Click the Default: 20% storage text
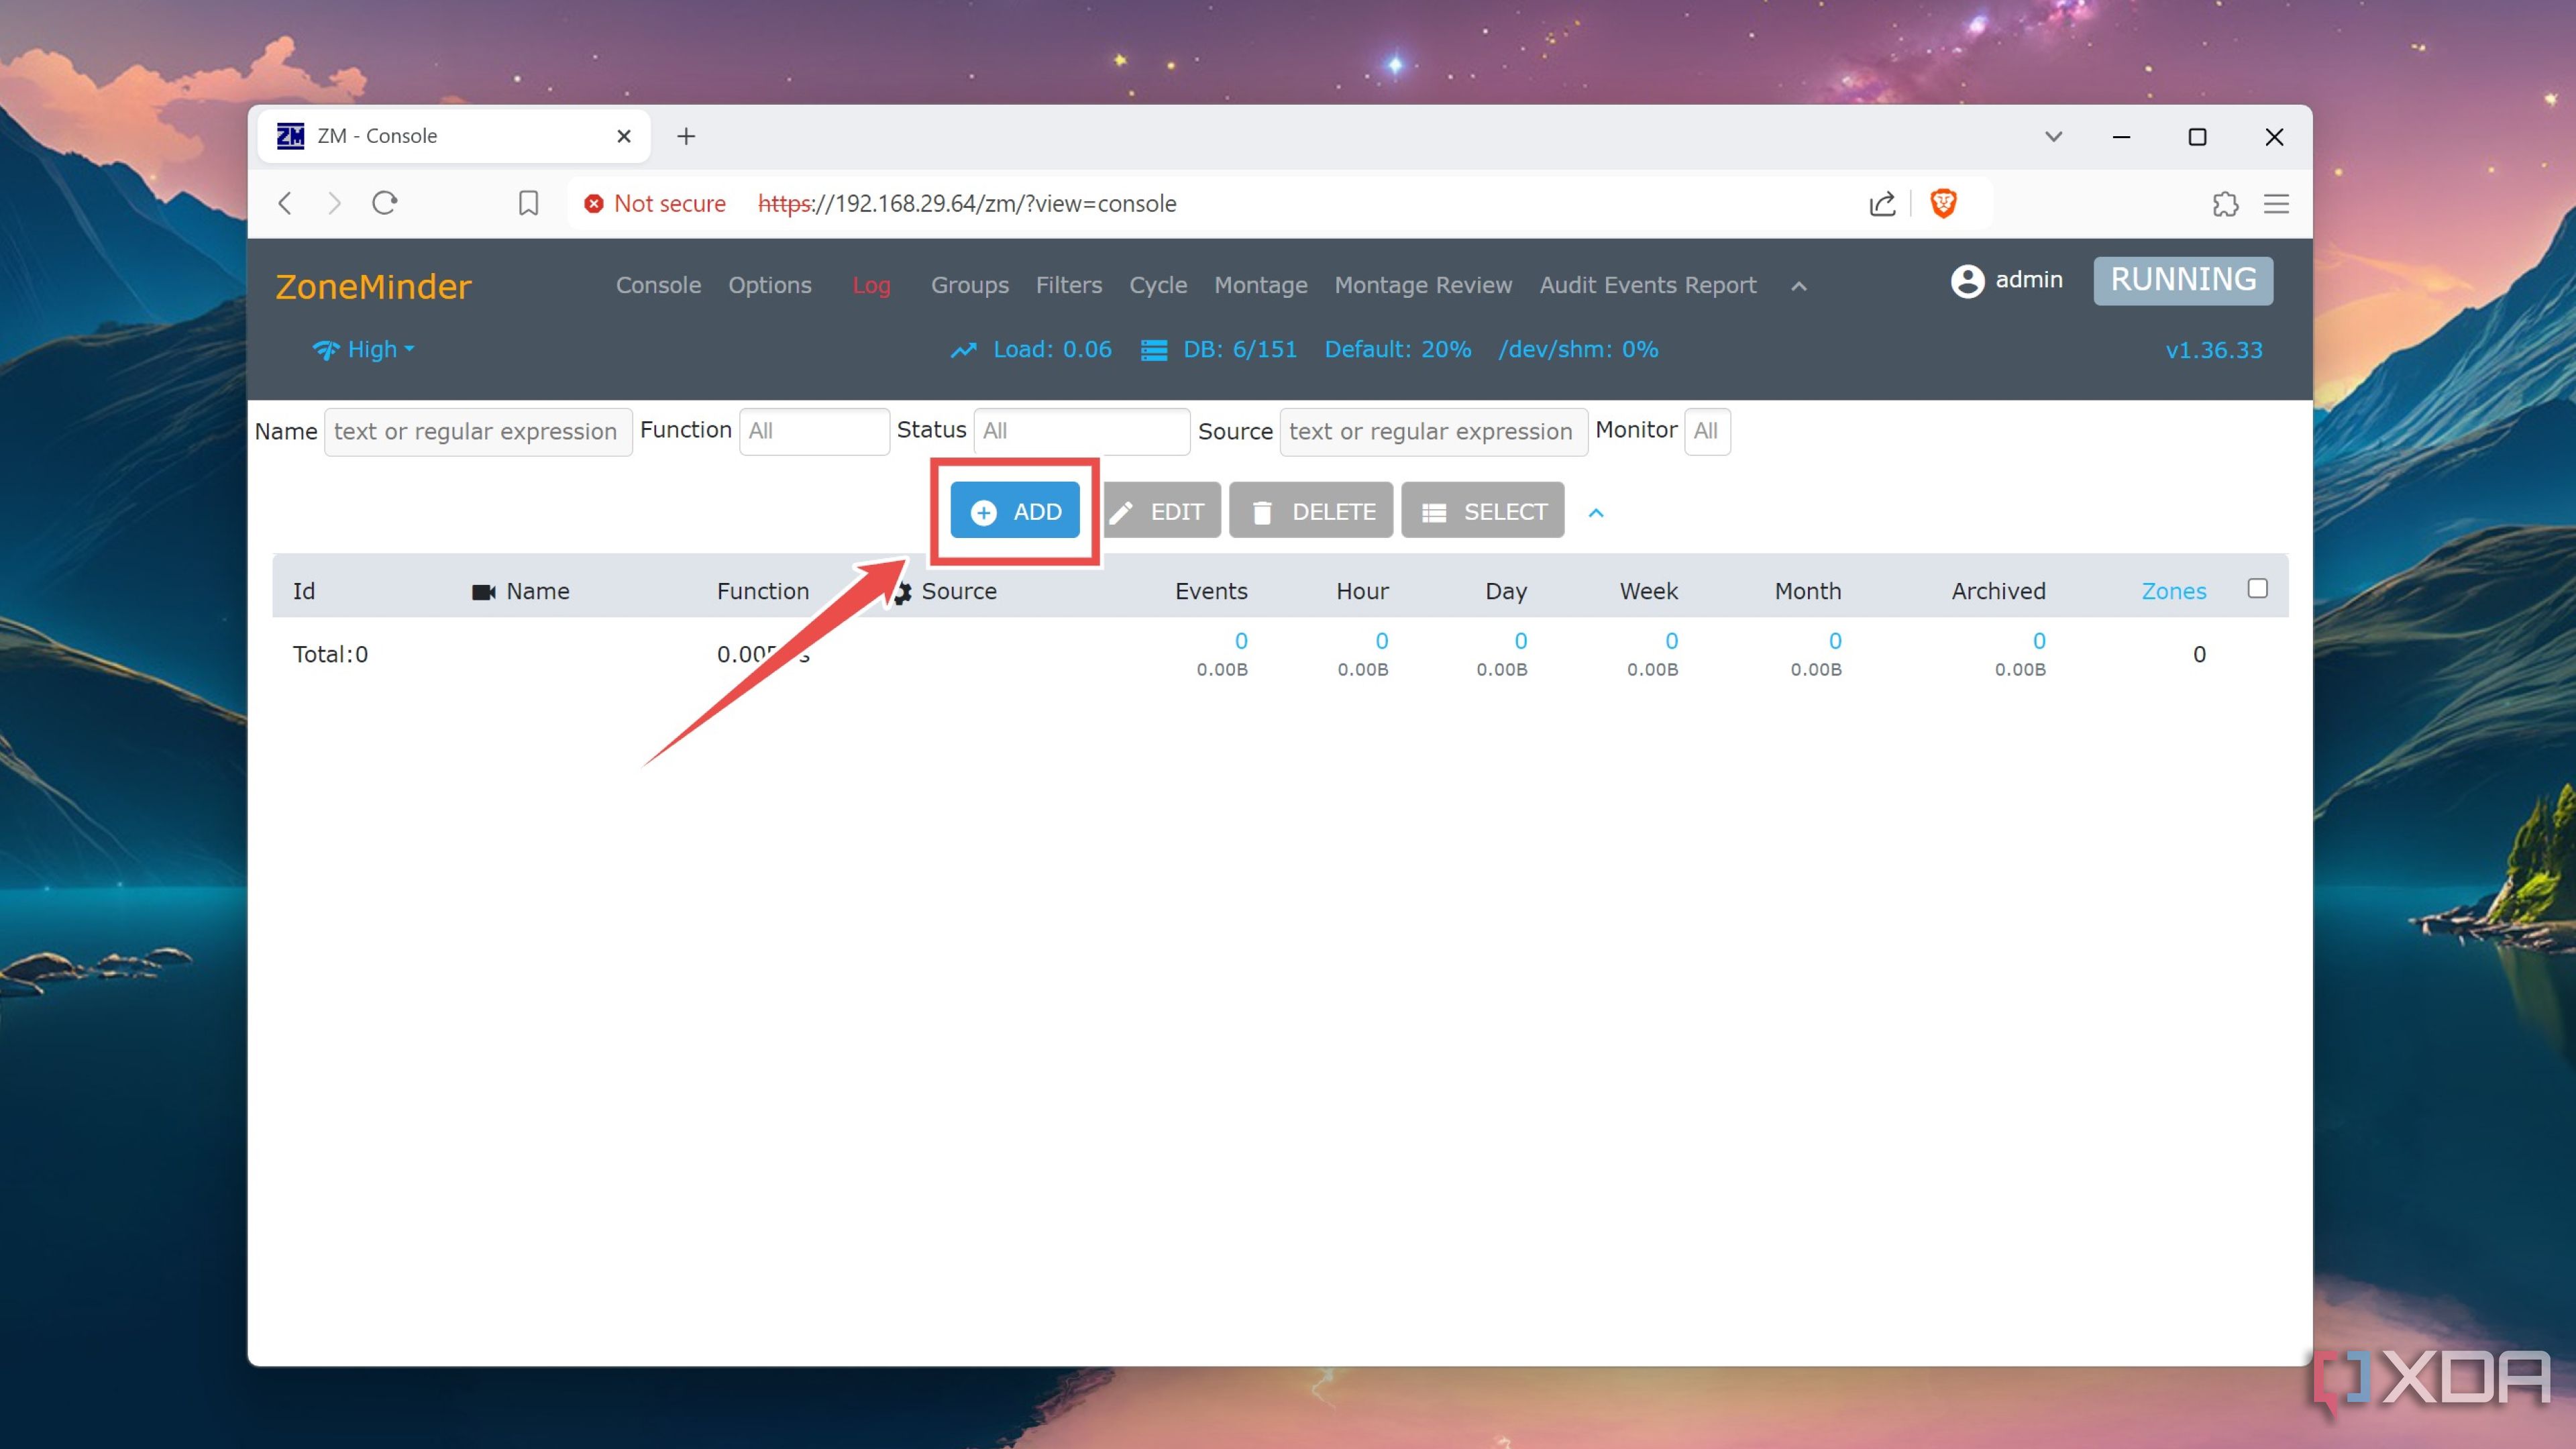The image size is (2576, 1449). click(1397, 349)
